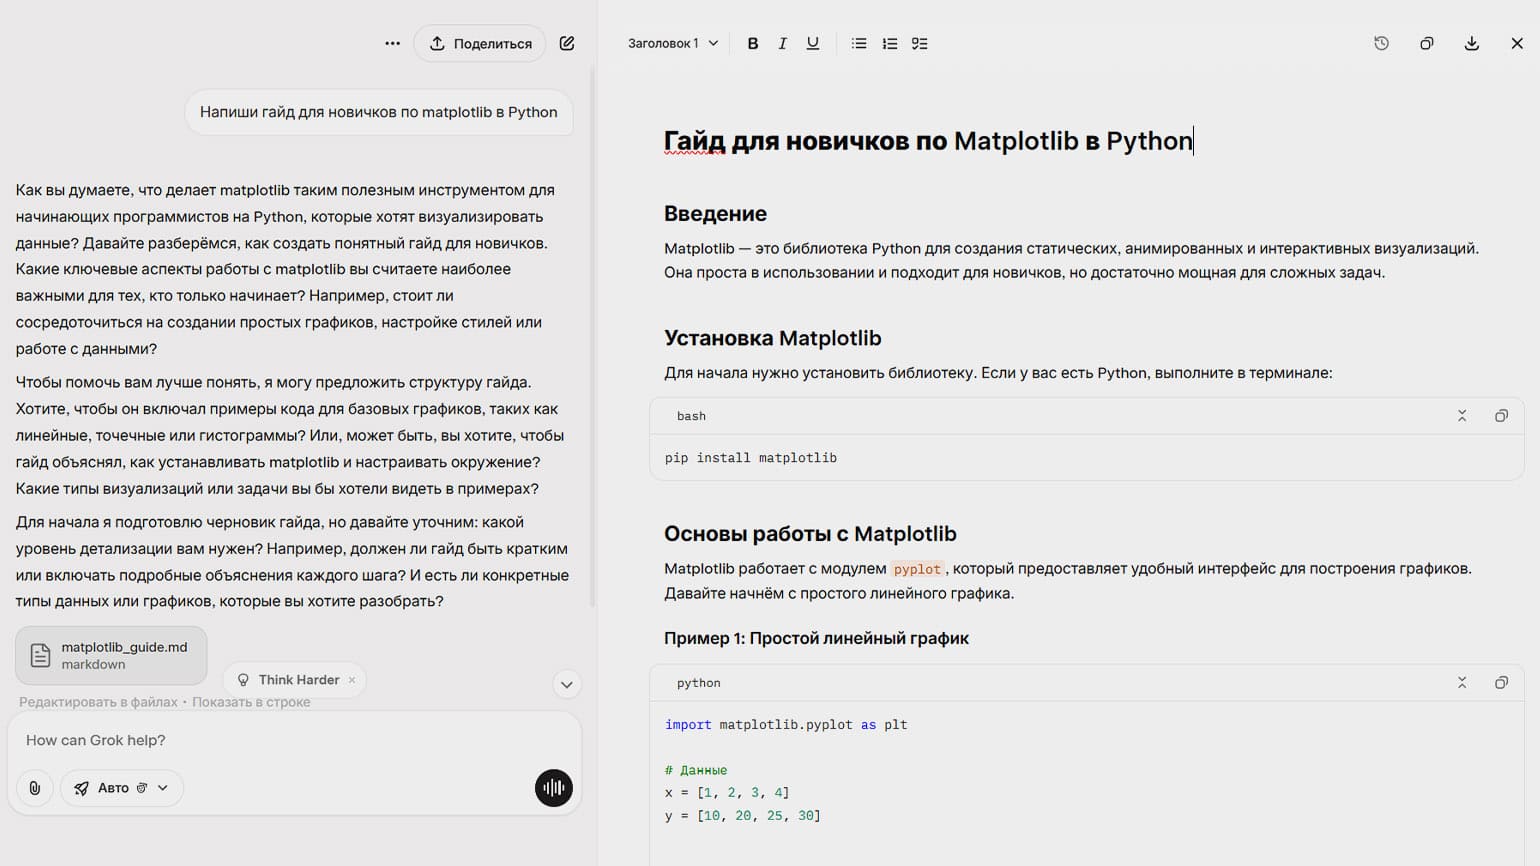
Task: Open the three-dots more options menu
Action: coord(392,44)
